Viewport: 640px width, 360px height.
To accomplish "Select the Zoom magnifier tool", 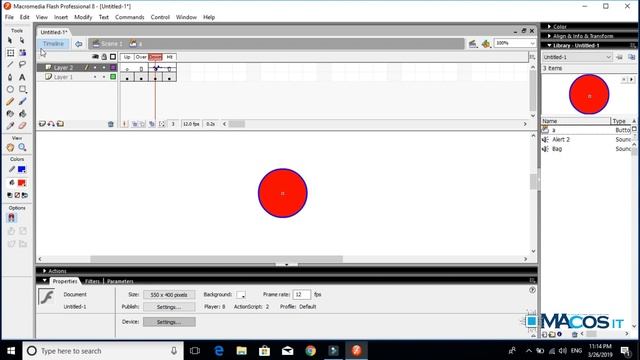I will [22, 147].
